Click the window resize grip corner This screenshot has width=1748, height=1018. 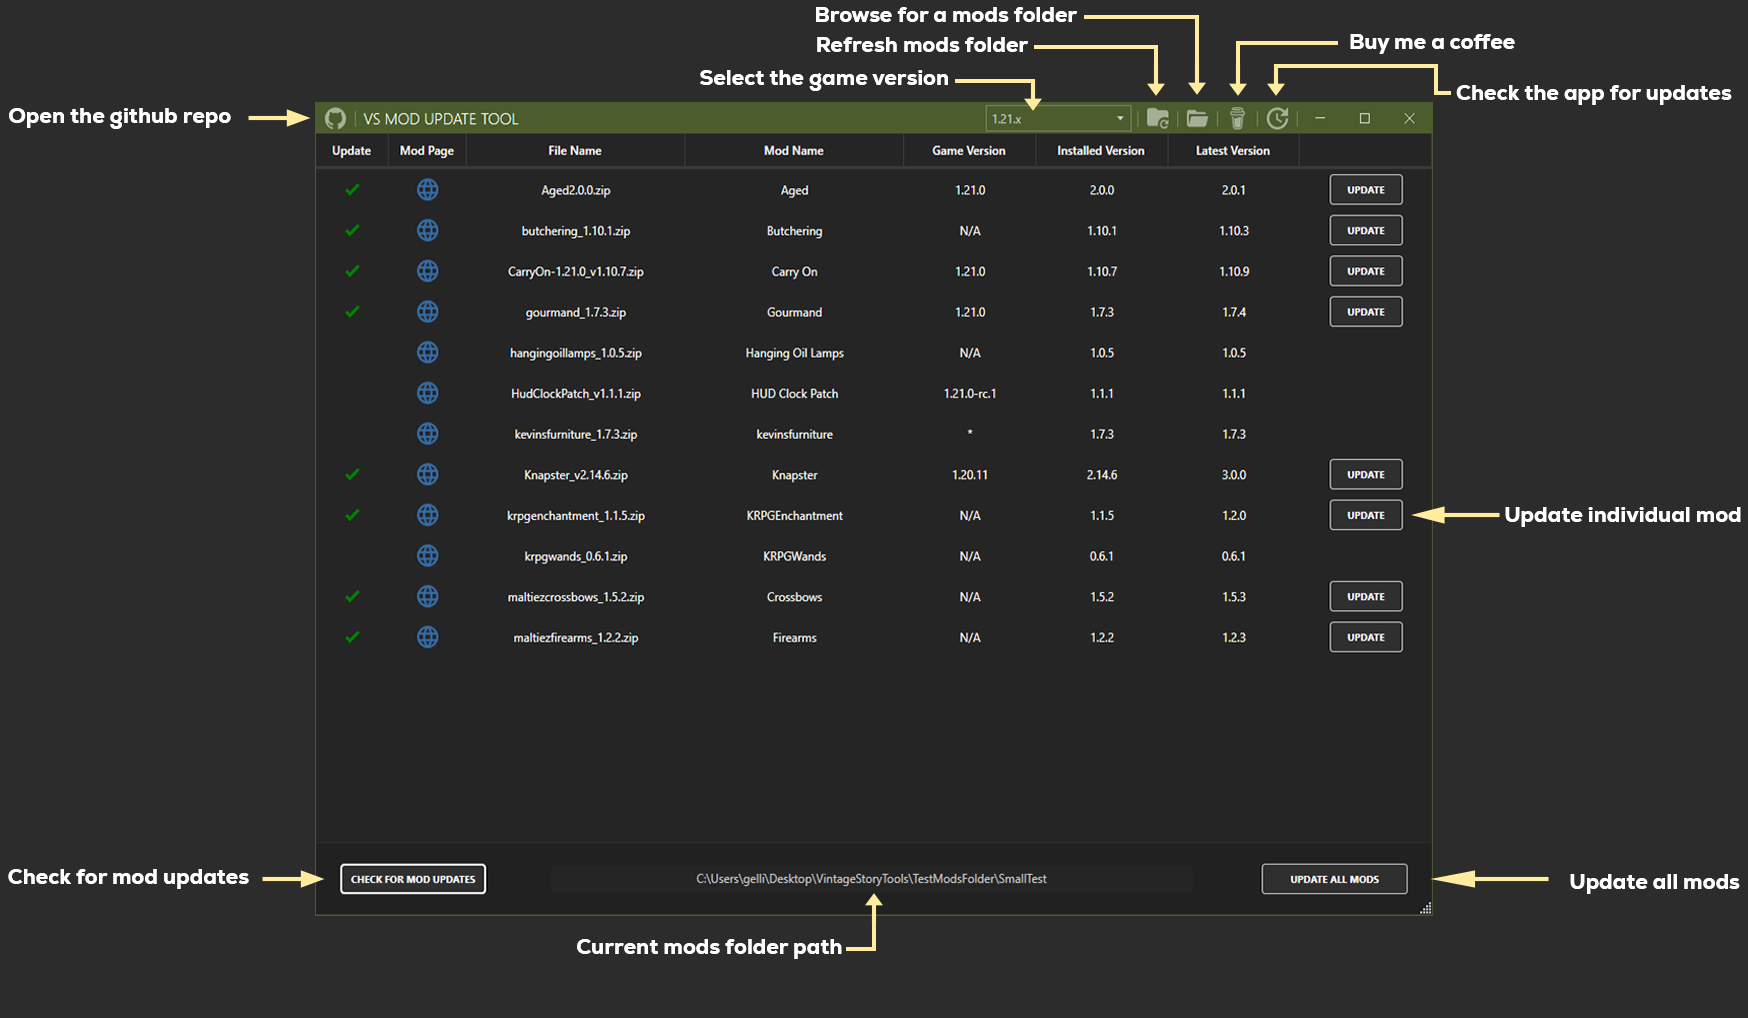(x=1425, y=908)
